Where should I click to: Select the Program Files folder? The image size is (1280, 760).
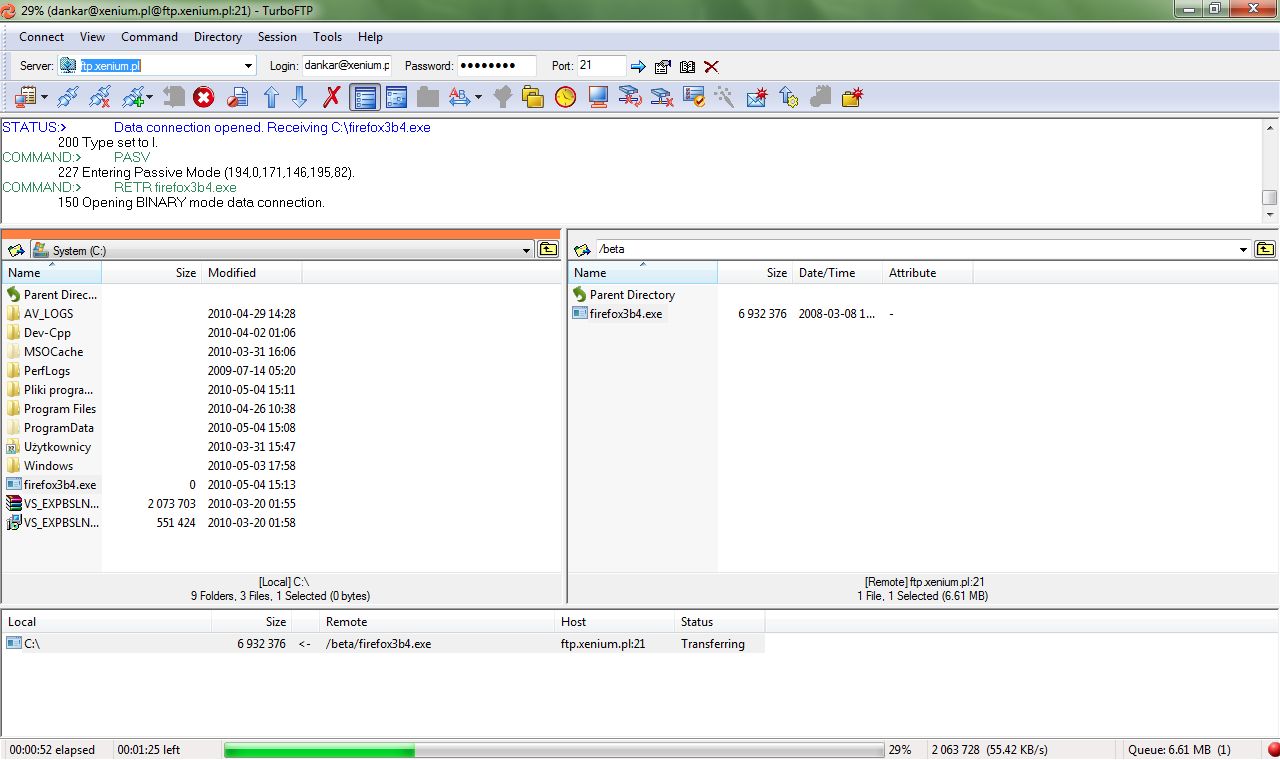pyautogui.click(x=60, y=409)
